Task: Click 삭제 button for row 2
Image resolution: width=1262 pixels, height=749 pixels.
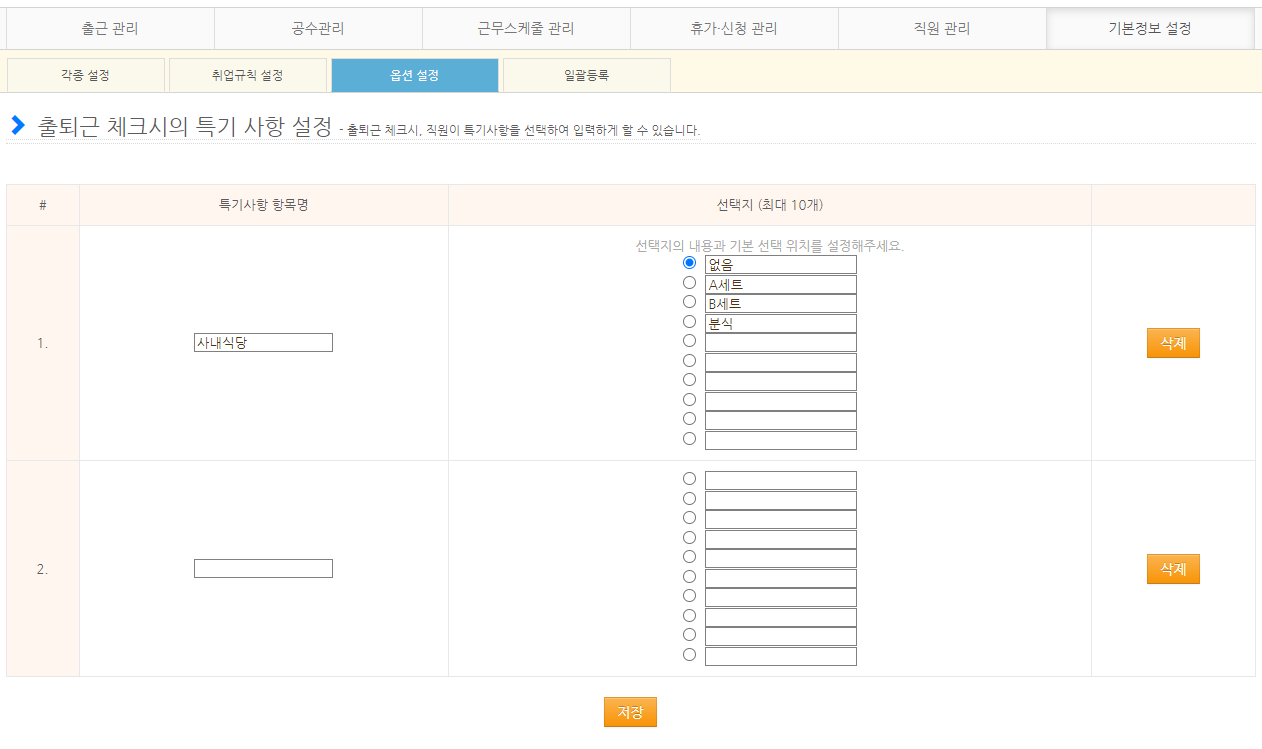Action: point(1172,569)
